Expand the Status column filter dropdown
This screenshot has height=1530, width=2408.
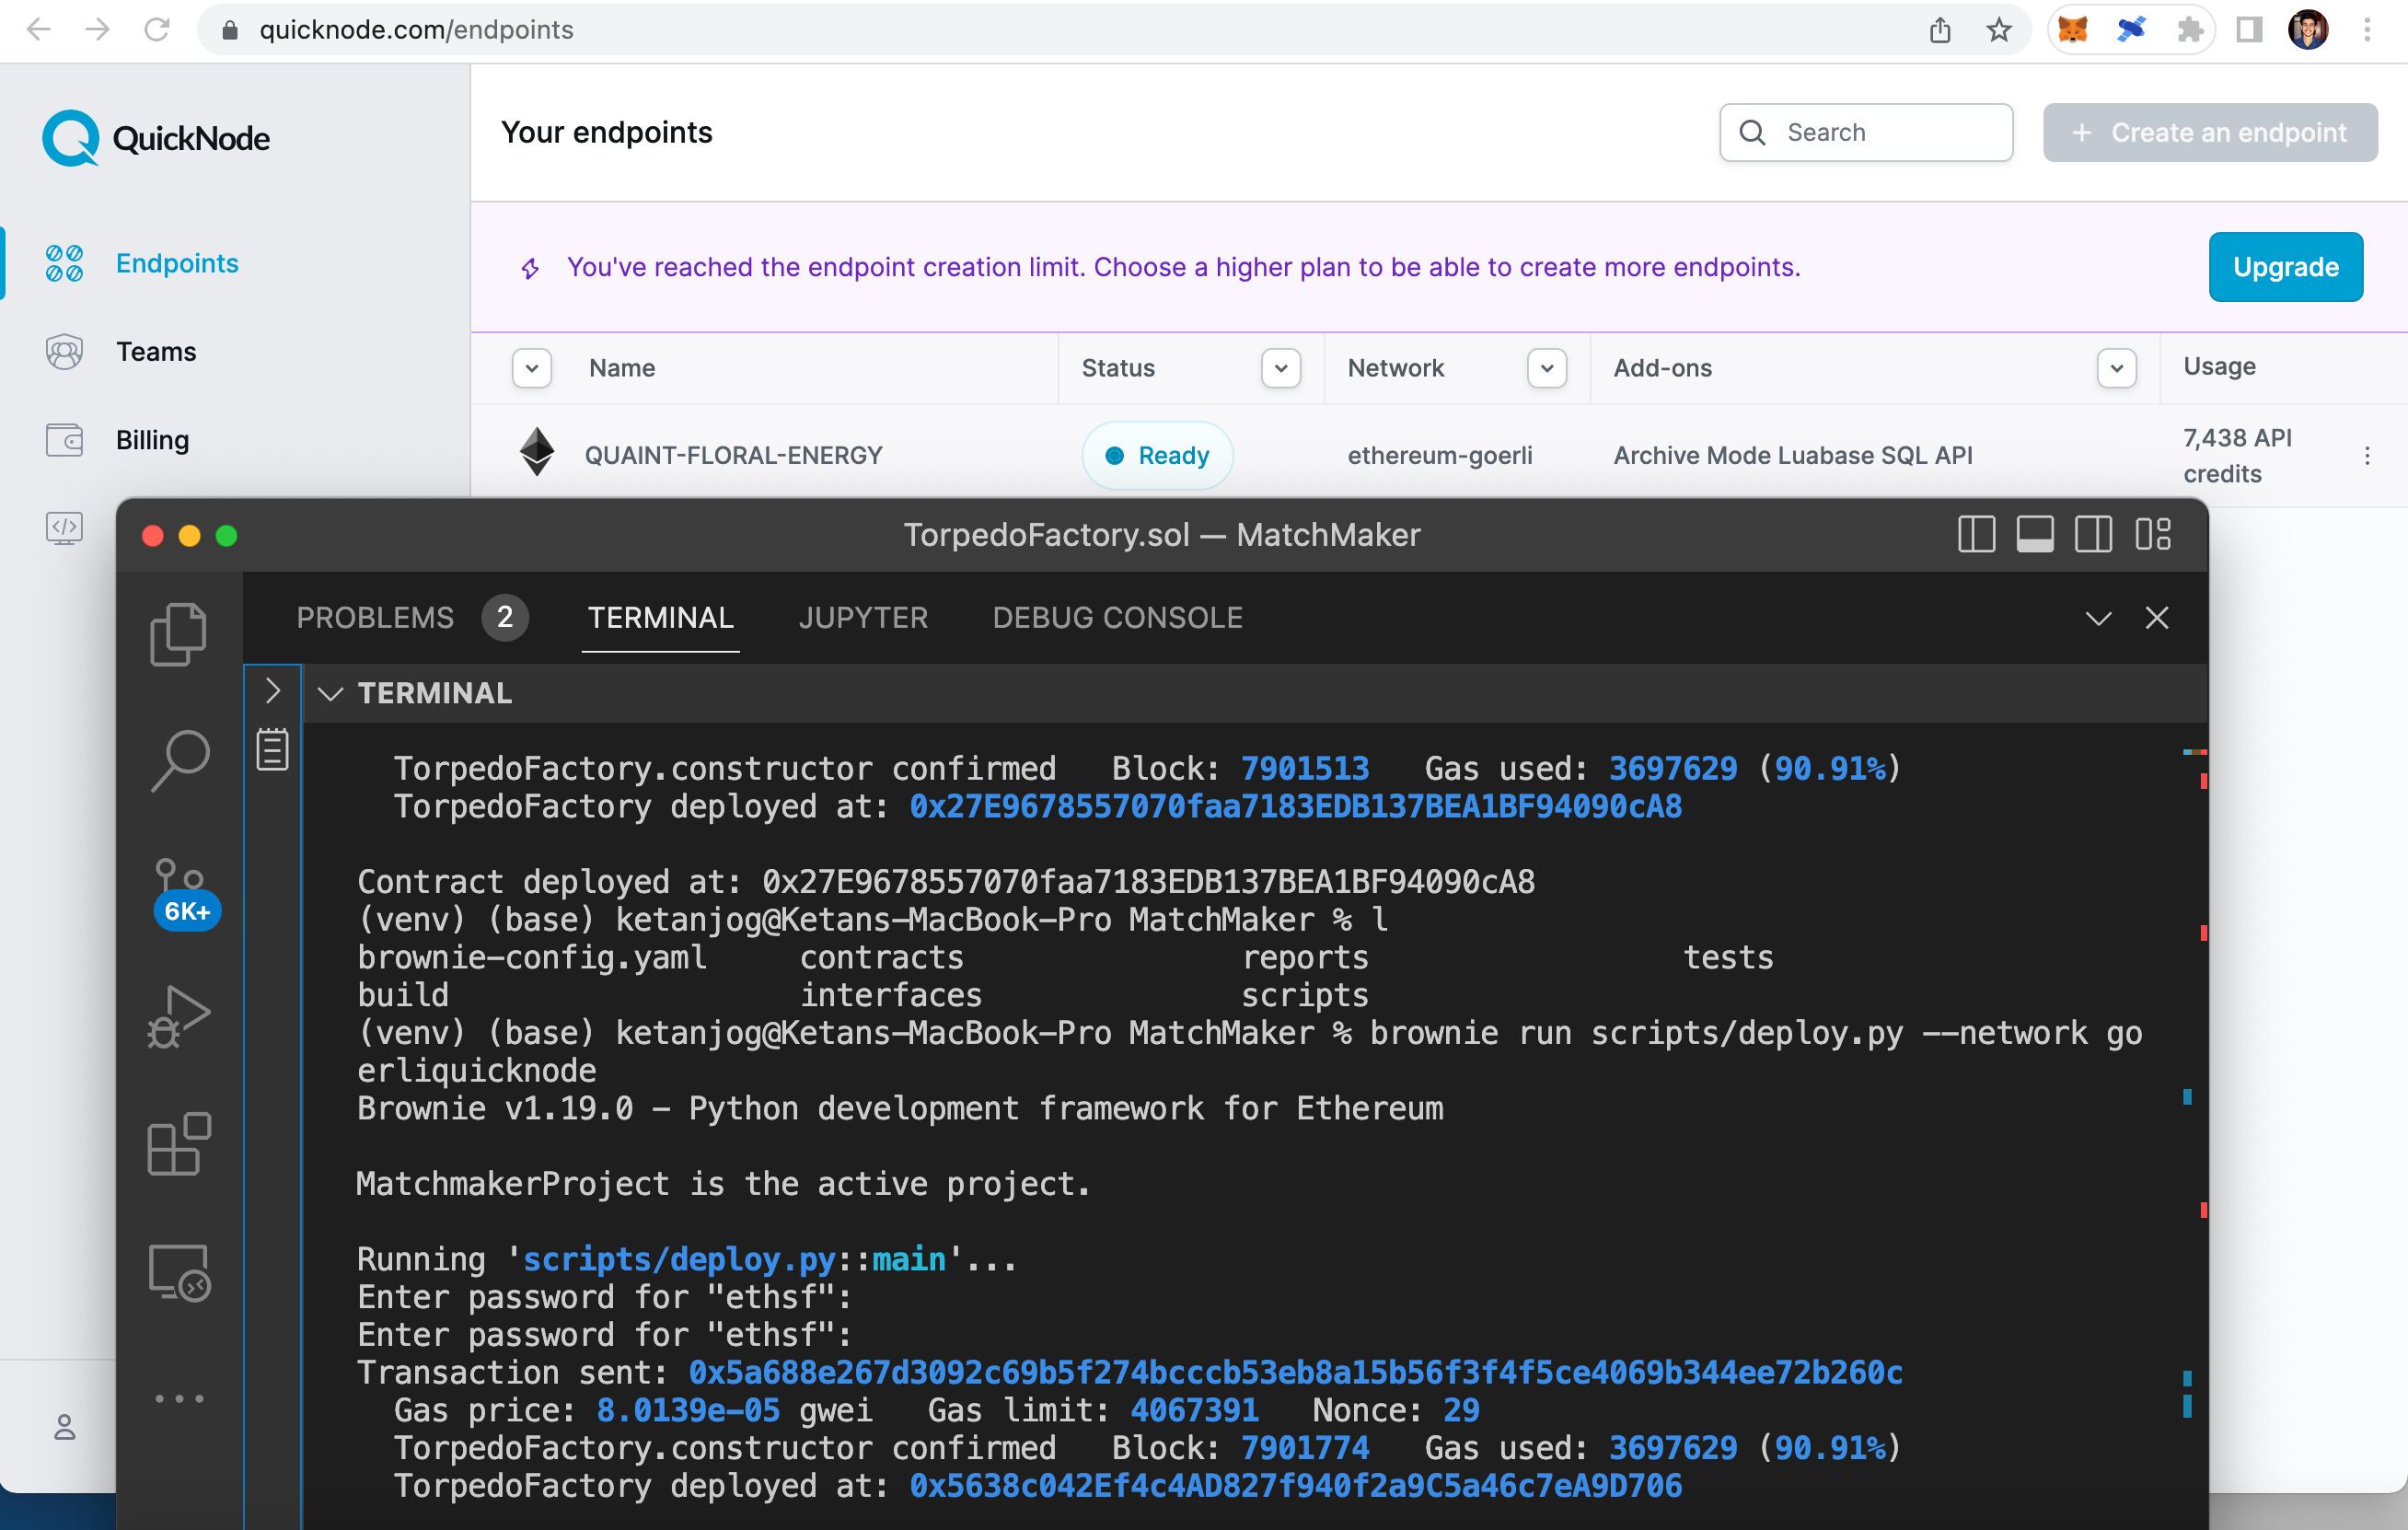pos(1279,366)
